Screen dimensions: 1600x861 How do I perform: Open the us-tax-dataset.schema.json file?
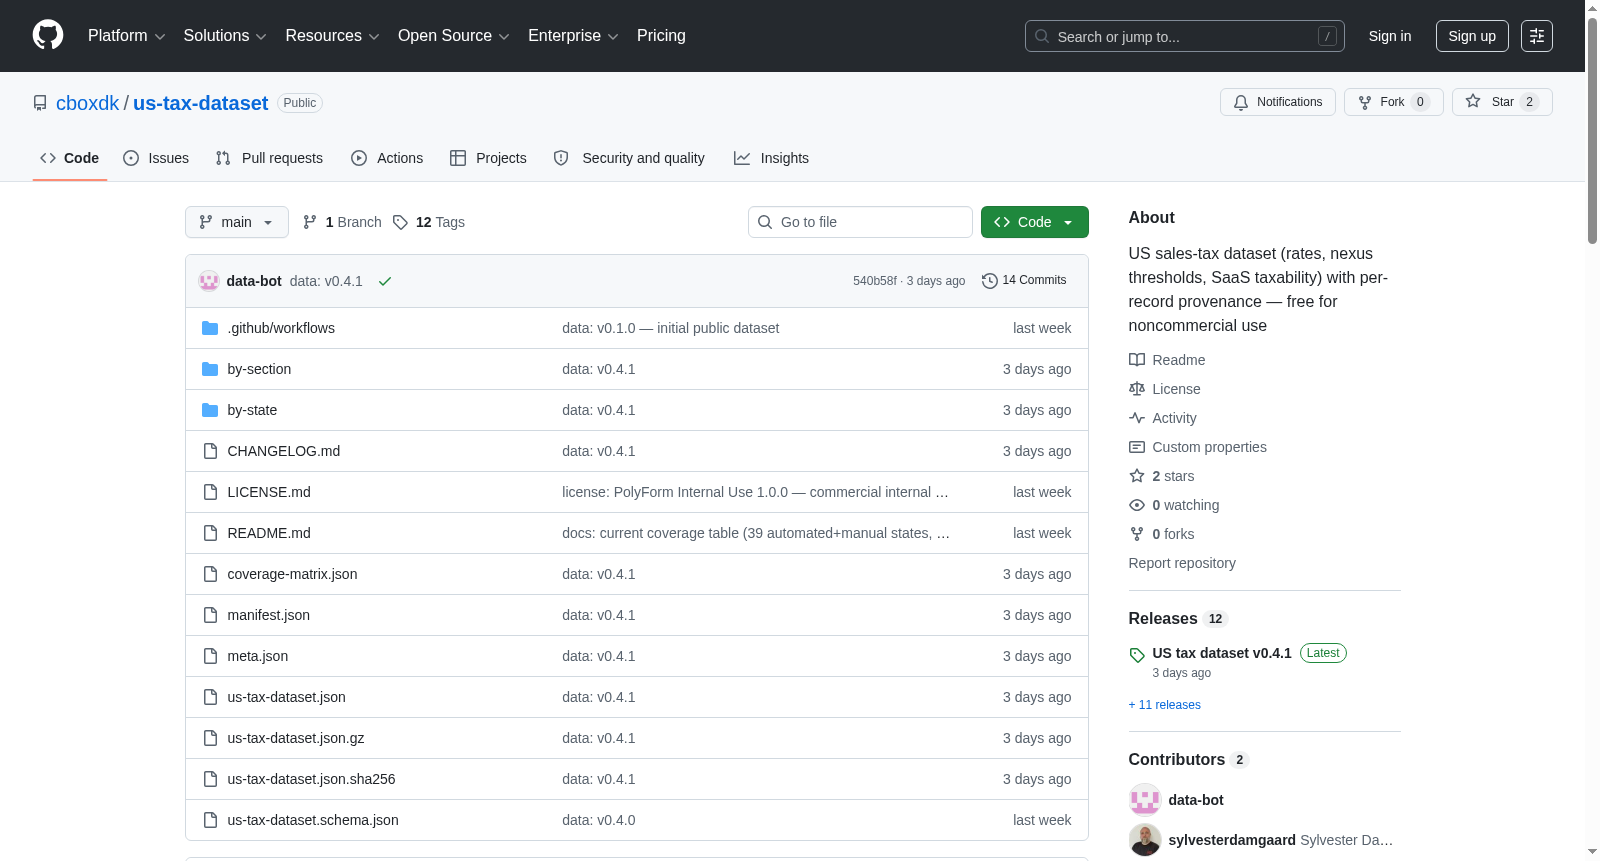point(313,820)
